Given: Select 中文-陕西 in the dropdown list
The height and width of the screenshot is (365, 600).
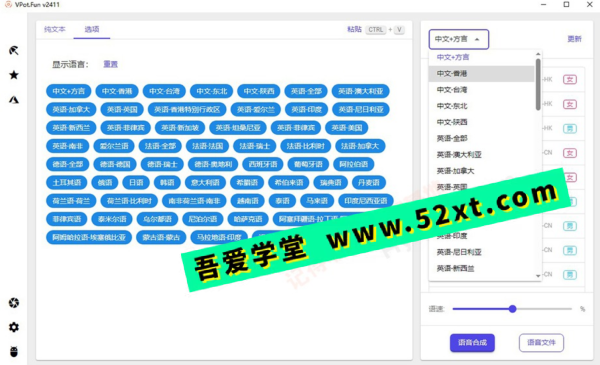Looking at the screenshot, I should [x=481, y=122].
